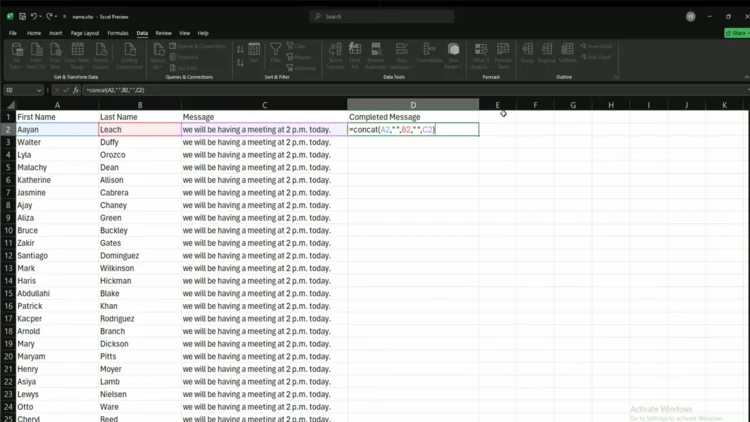Image resolution: width=750 pixels, height=422 pixels.
Task: Select row 12 header
Action: pos(8,255)
